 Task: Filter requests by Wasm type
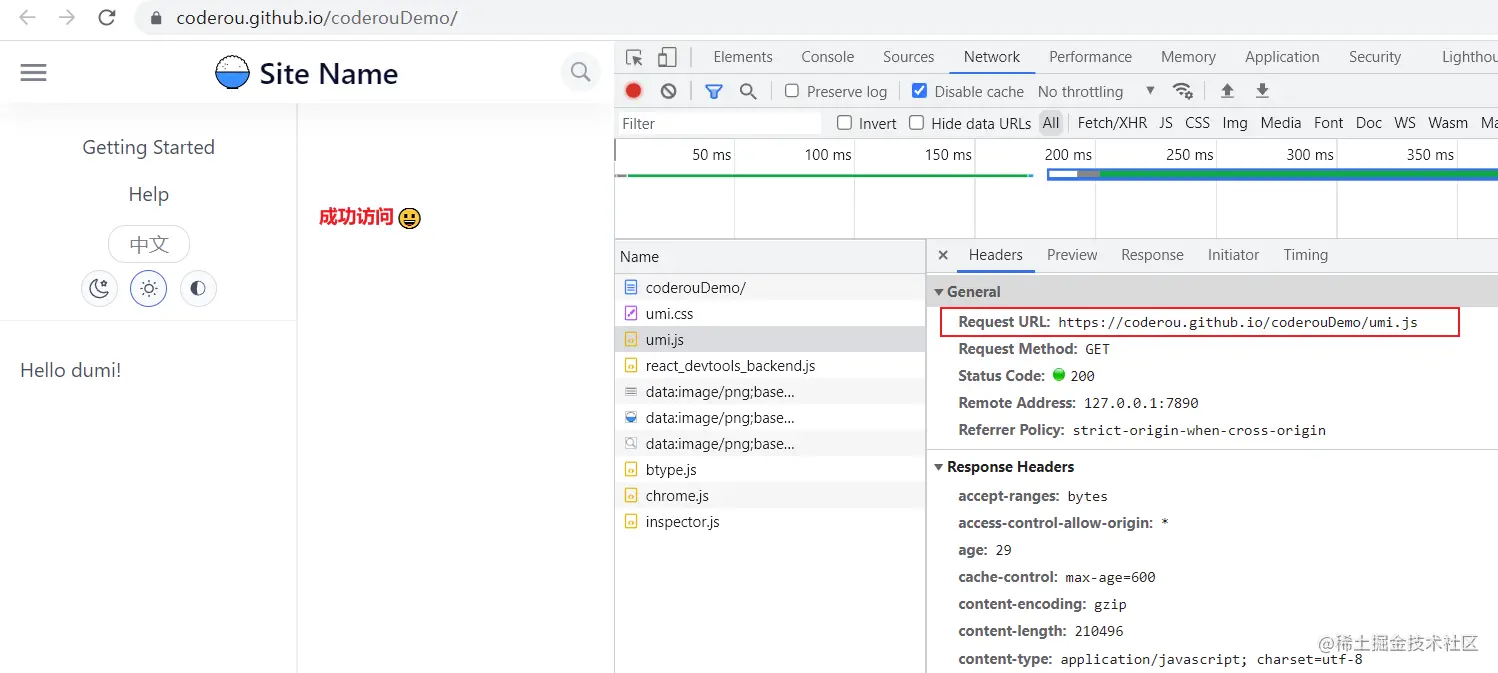(1448, 123)
